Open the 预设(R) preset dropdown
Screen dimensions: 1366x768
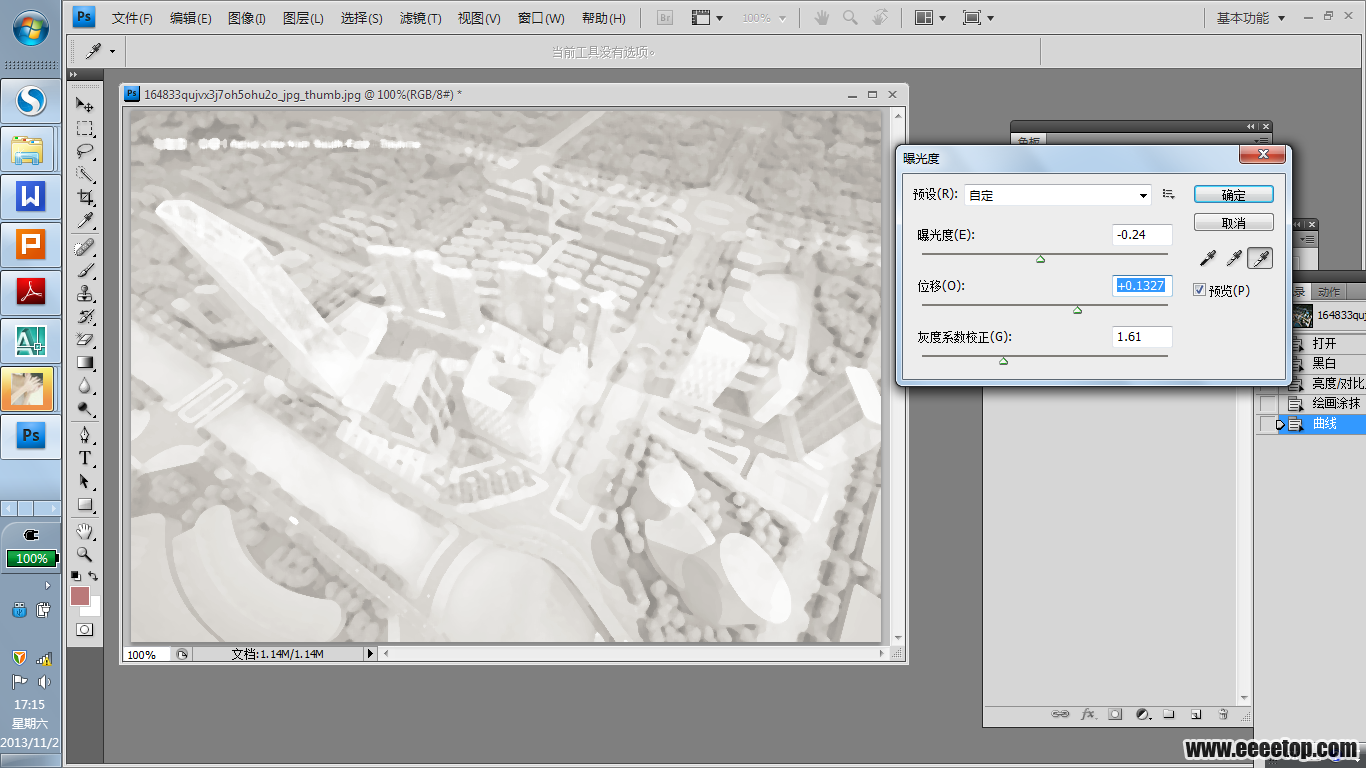(x=1058, y=195)
